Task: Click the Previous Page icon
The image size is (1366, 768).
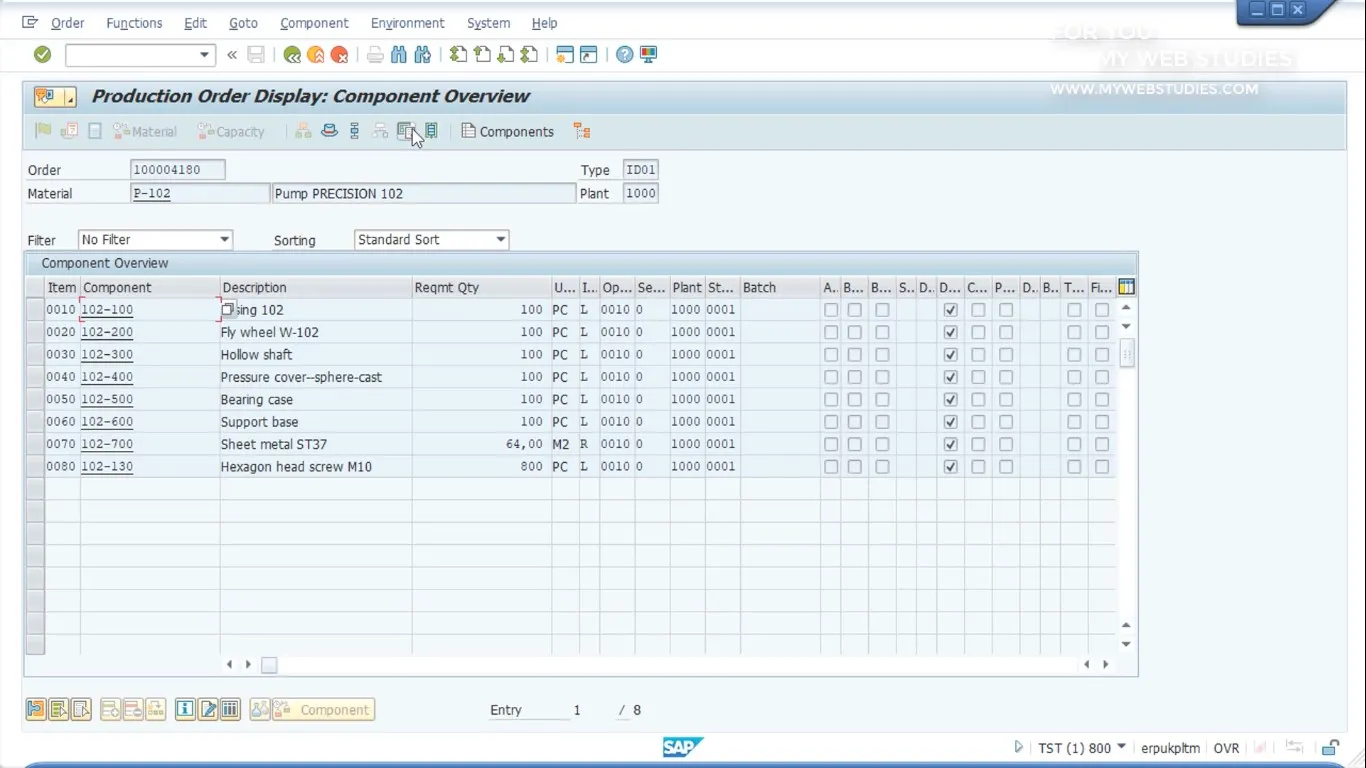Action: 482,55
